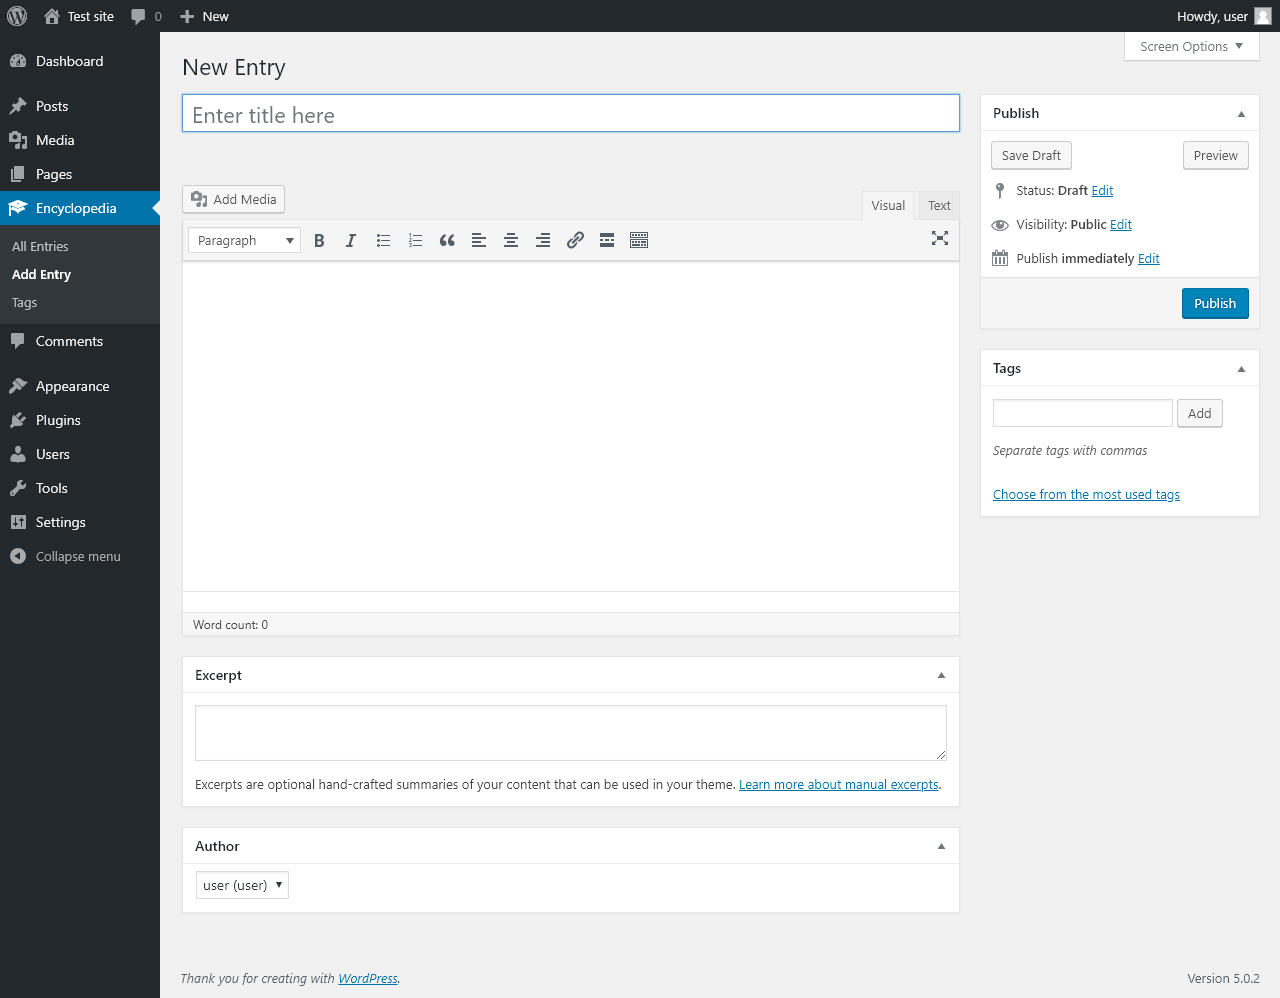Toggle bold formatting in the editor
Screen dimensions: 1280x998
pyautogui.click(x=319, y=240)
